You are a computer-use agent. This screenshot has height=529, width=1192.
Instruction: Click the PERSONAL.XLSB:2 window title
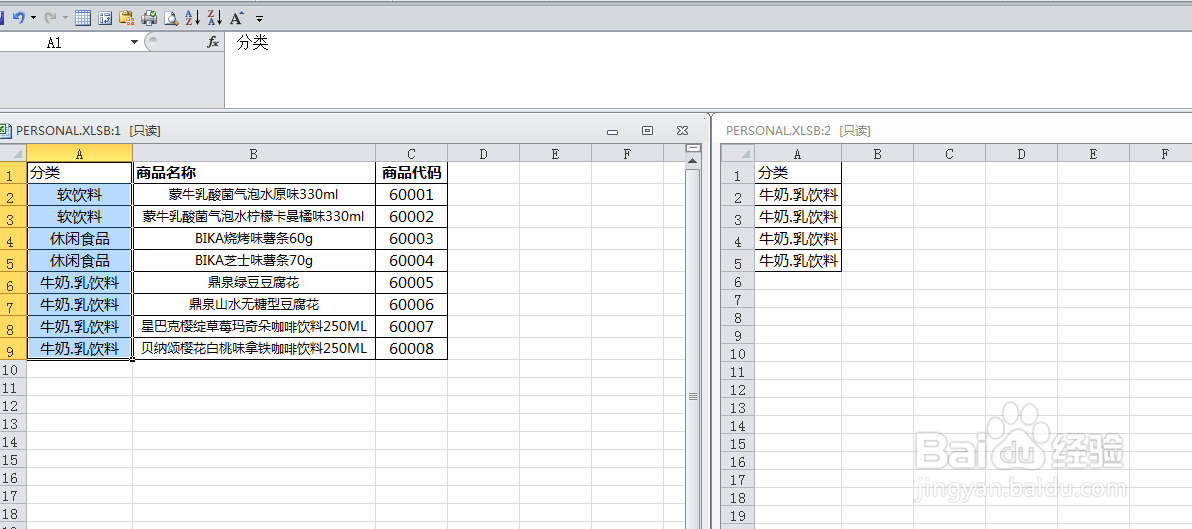[798, 131]
